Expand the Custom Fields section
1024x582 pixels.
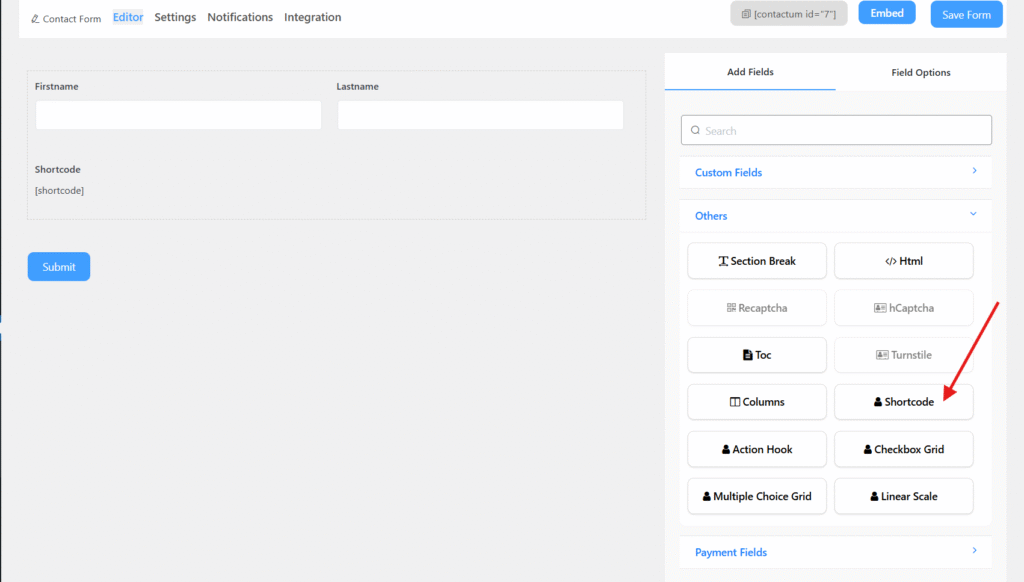pos(835,172)
